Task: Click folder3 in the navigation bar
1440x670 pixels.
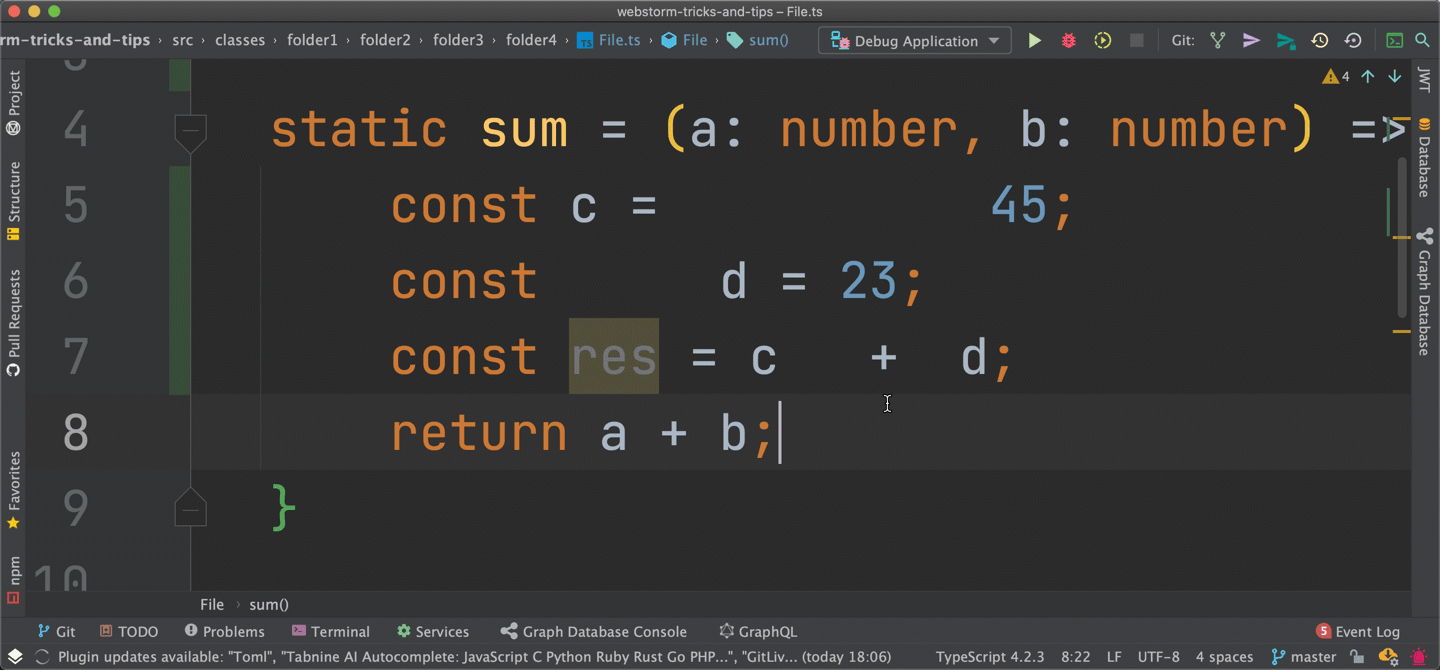Action: pyautogui.click(x=458, y=41)
